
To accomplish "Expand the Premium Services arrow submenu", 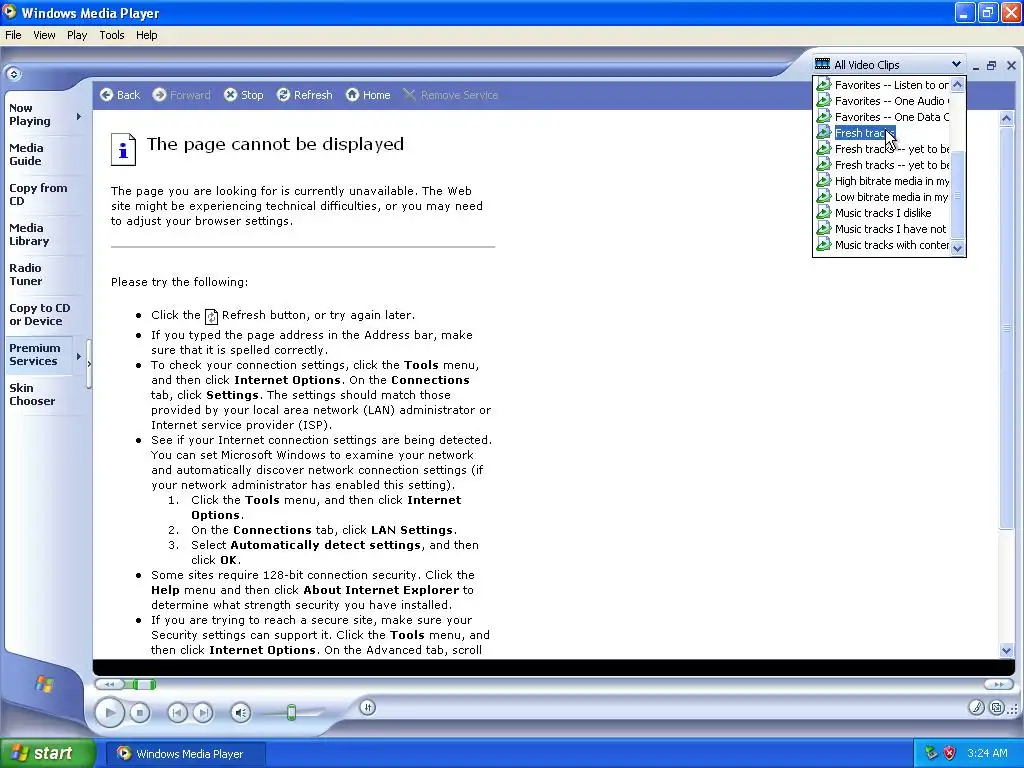I will pyautogui.click(x=79, y=357).
